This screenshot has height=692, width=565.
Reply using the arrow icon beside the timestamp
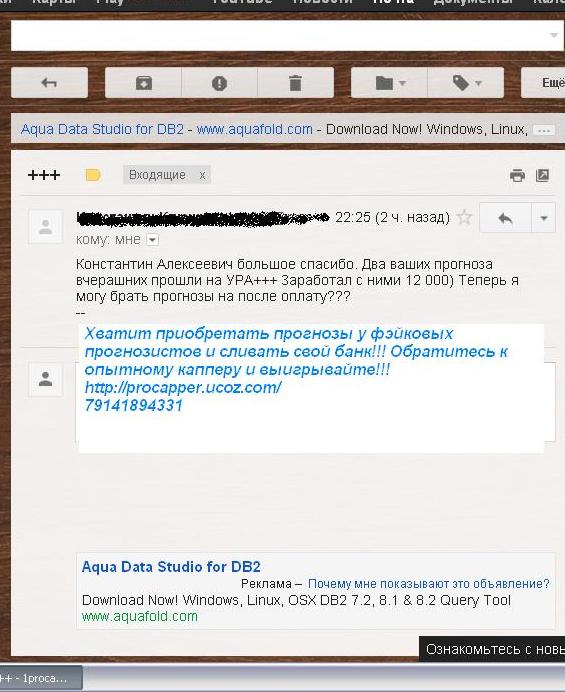(x=505, y=218)
